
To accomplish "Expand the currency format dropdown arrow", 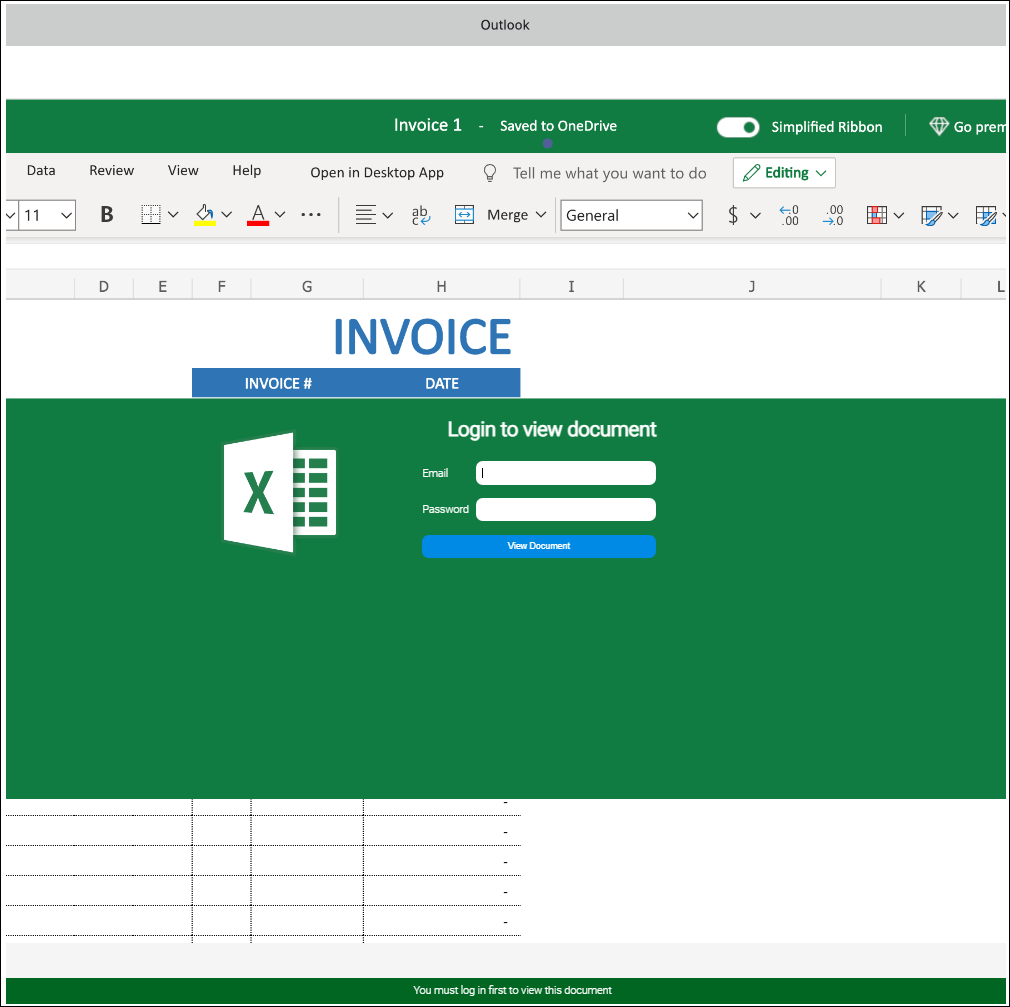I will [x=755, y=215].
